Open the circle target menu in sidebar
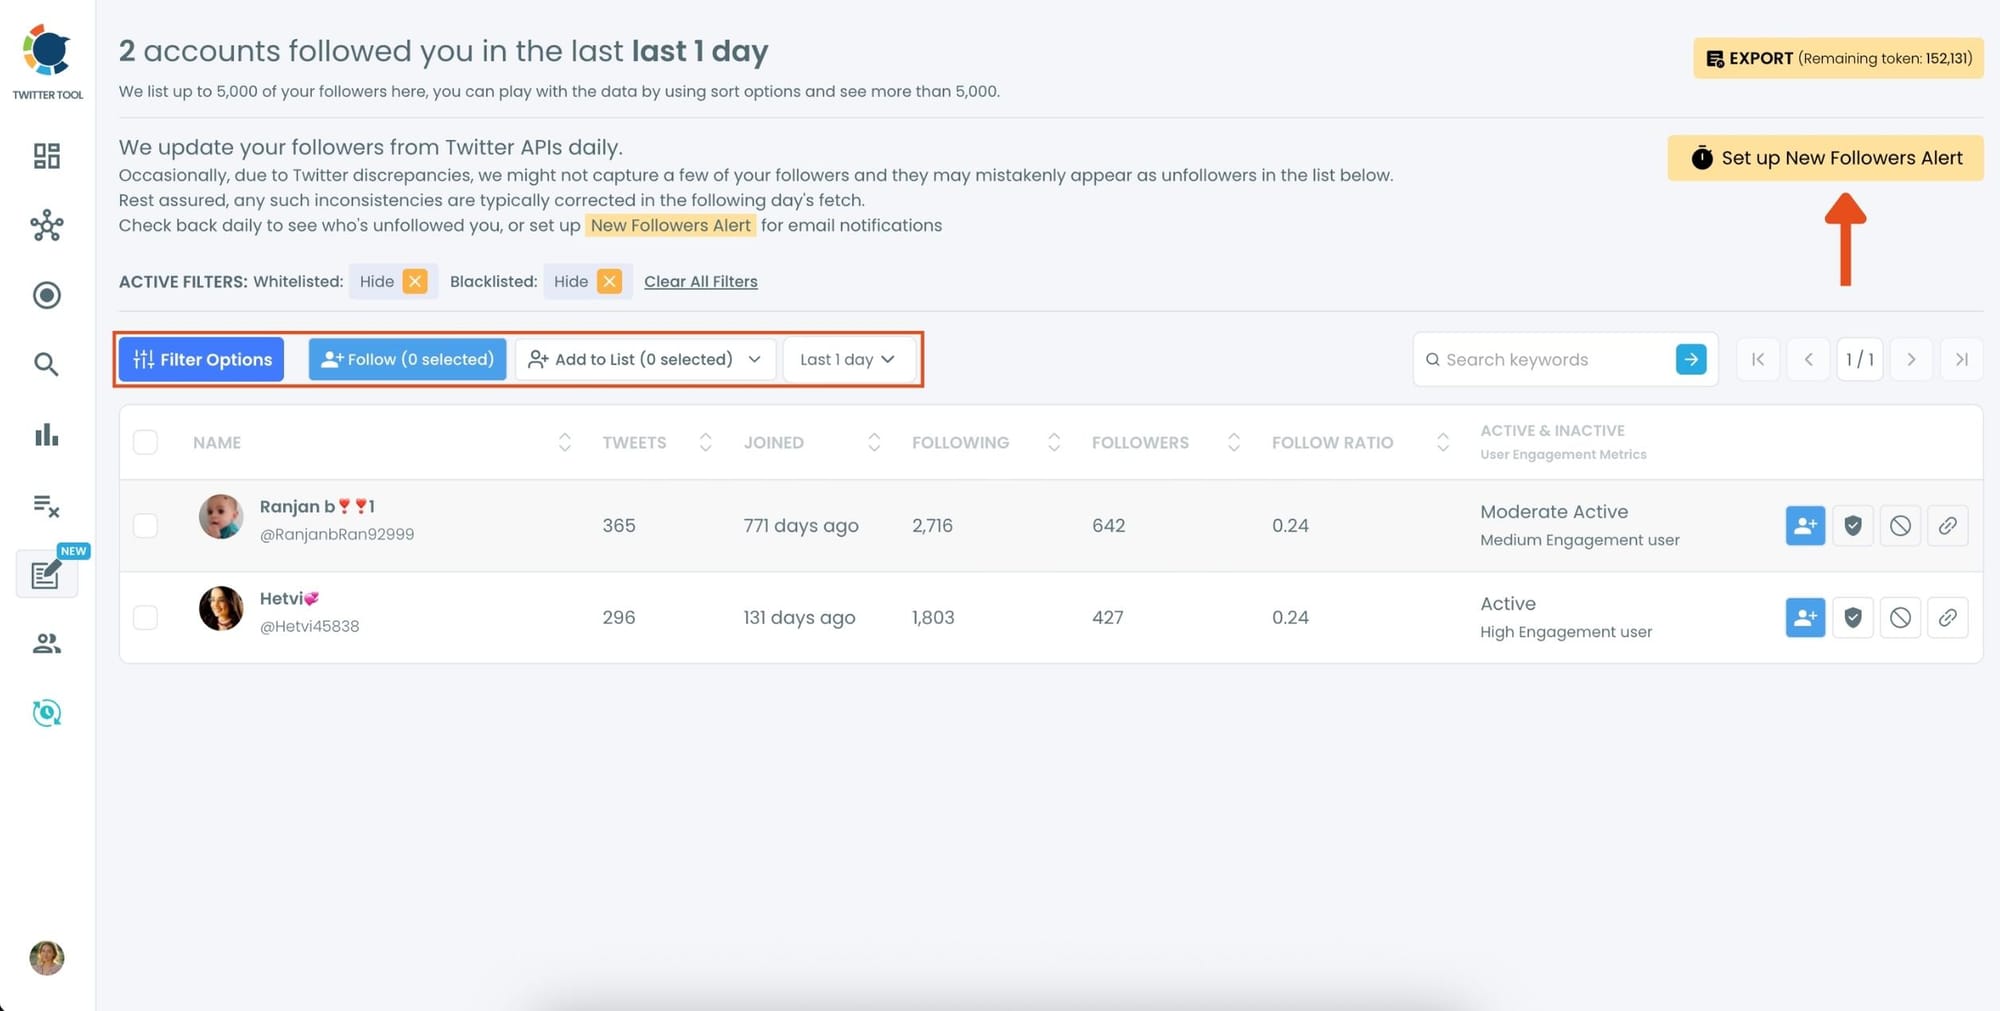2000x1011 pixels. tap(47, 295)
